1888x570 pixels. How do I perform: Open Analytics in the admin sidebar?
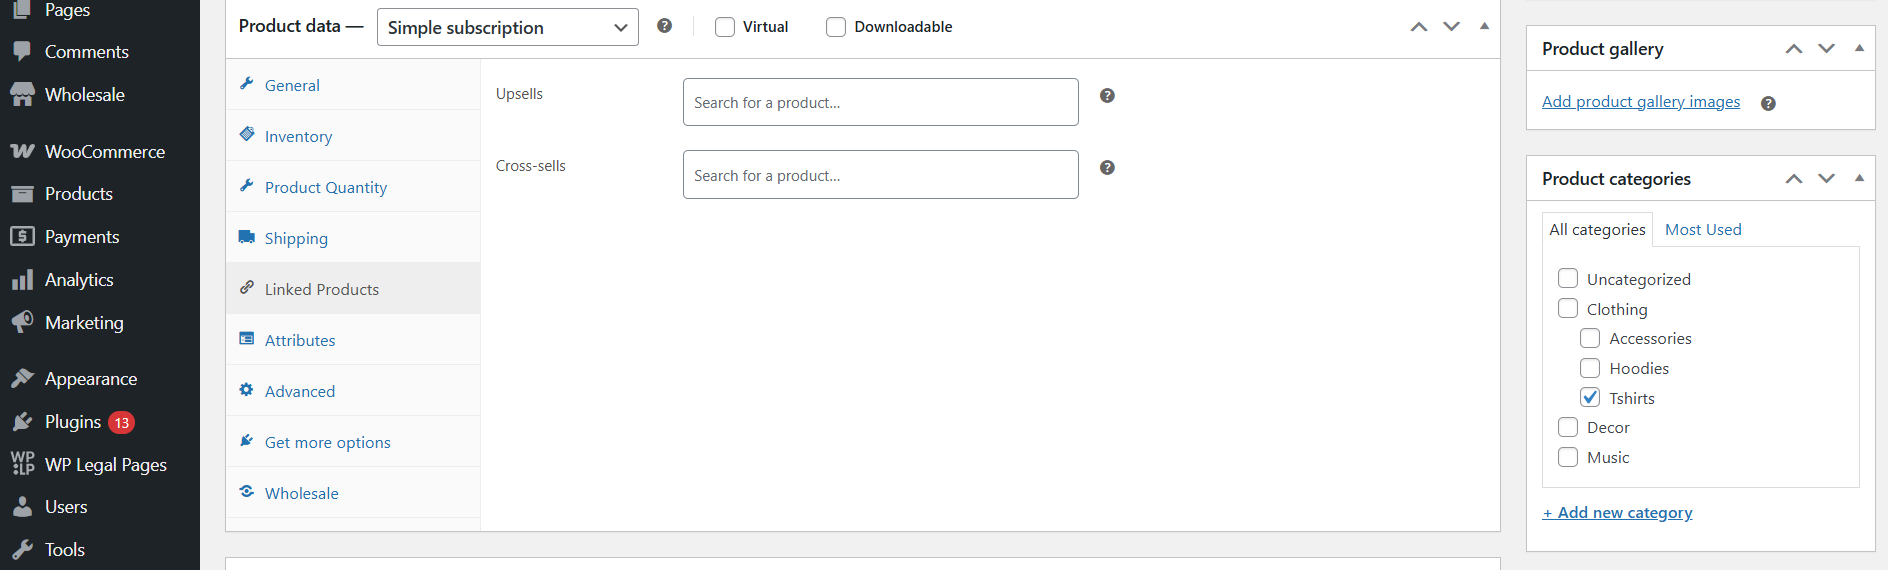79,280
